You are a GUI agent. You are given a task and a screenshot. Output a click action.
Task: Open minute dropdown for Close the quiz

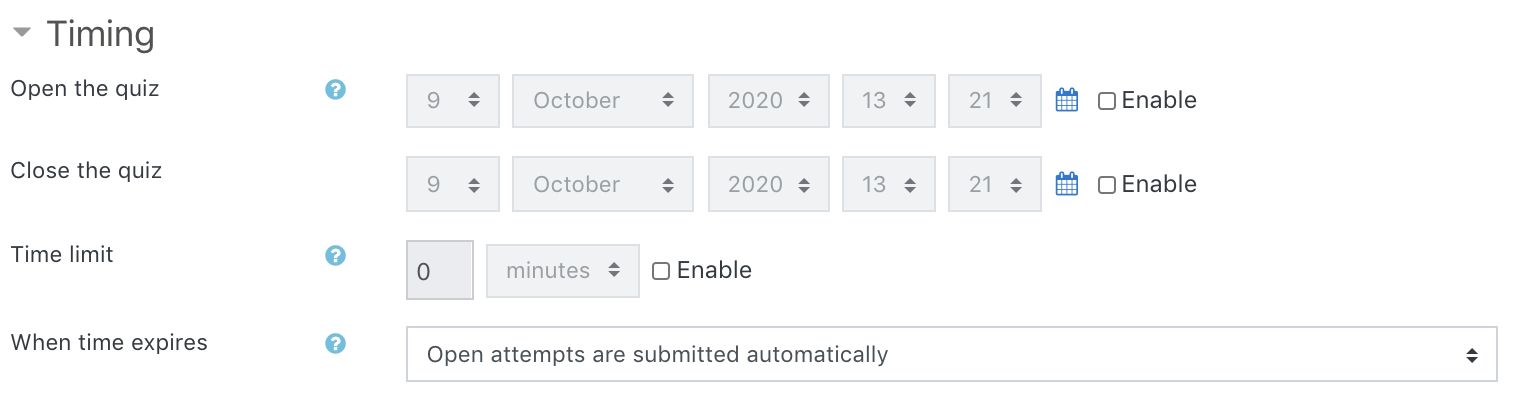coord(994,184)
